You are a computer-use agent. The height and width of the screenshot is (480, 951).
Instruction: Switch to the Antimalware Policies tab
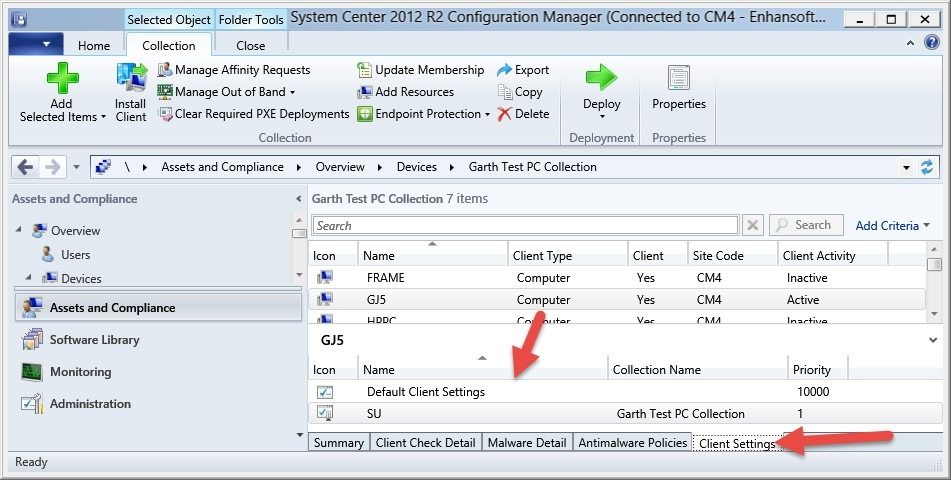633,443
